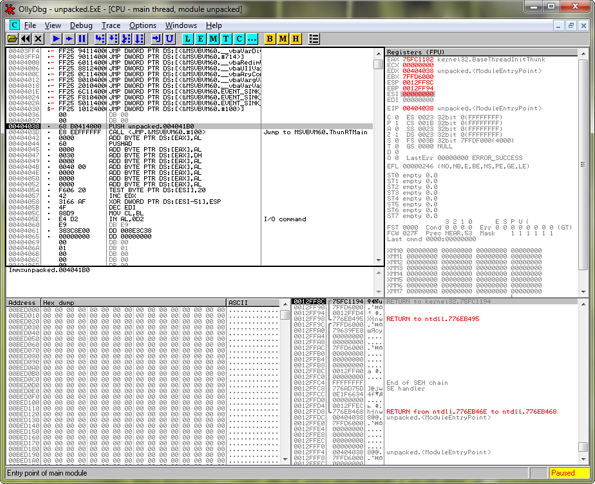
Task: Click the Run thread arrow icon
Action: click(x=69, y=39)
